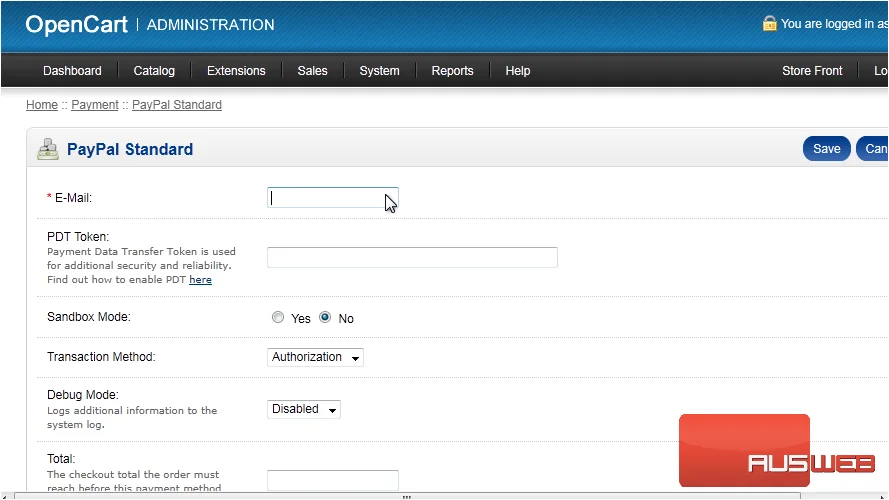This screenshot has height=500, width=889.
Task: Click the PayPal Standard payment icon
Action: coord(48,149)
